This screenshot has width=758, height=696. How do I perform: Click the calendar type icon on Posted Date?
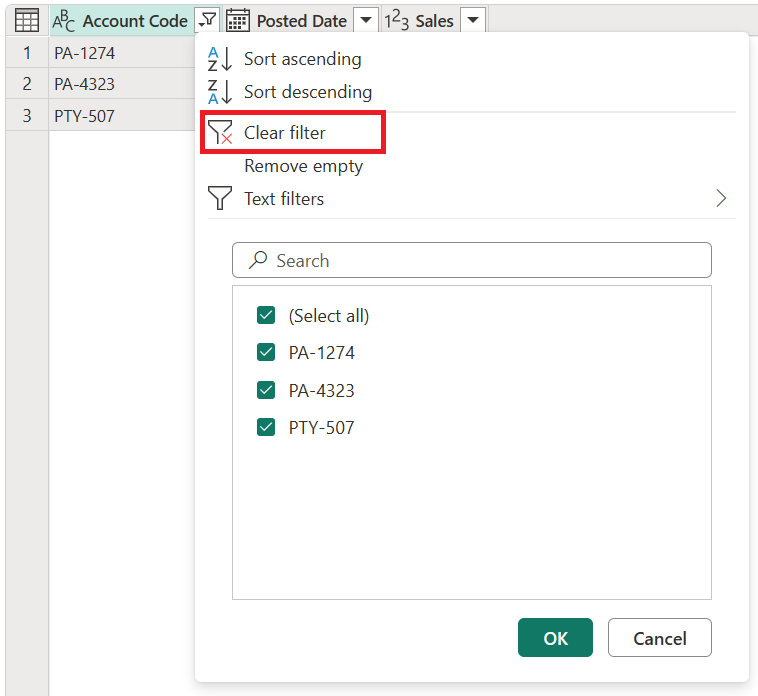coord(238,21)
